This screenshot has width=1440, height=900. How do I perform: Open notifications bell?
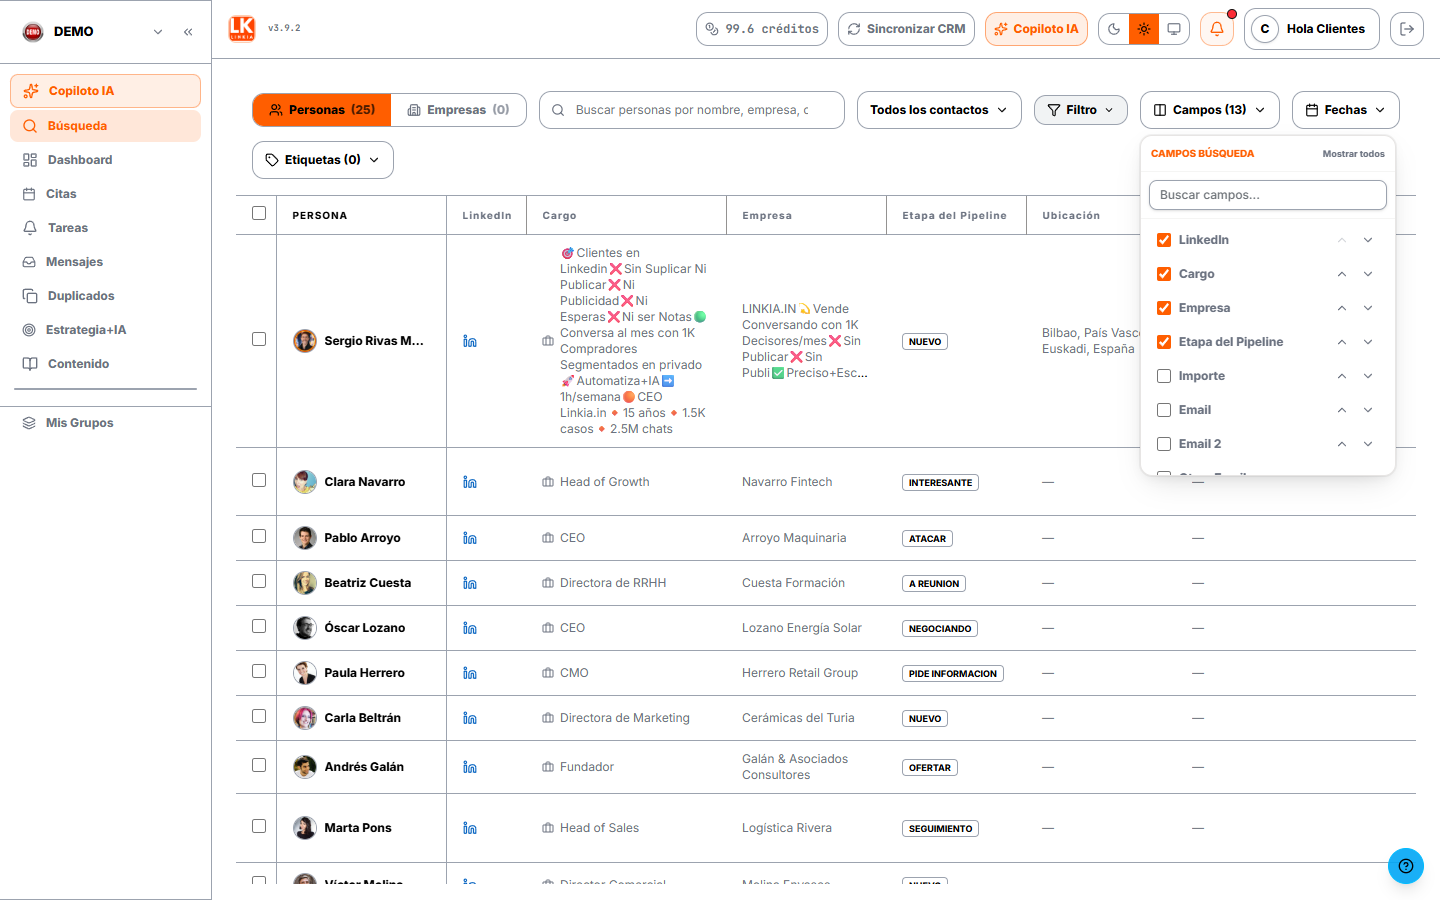click(1217, 29)
